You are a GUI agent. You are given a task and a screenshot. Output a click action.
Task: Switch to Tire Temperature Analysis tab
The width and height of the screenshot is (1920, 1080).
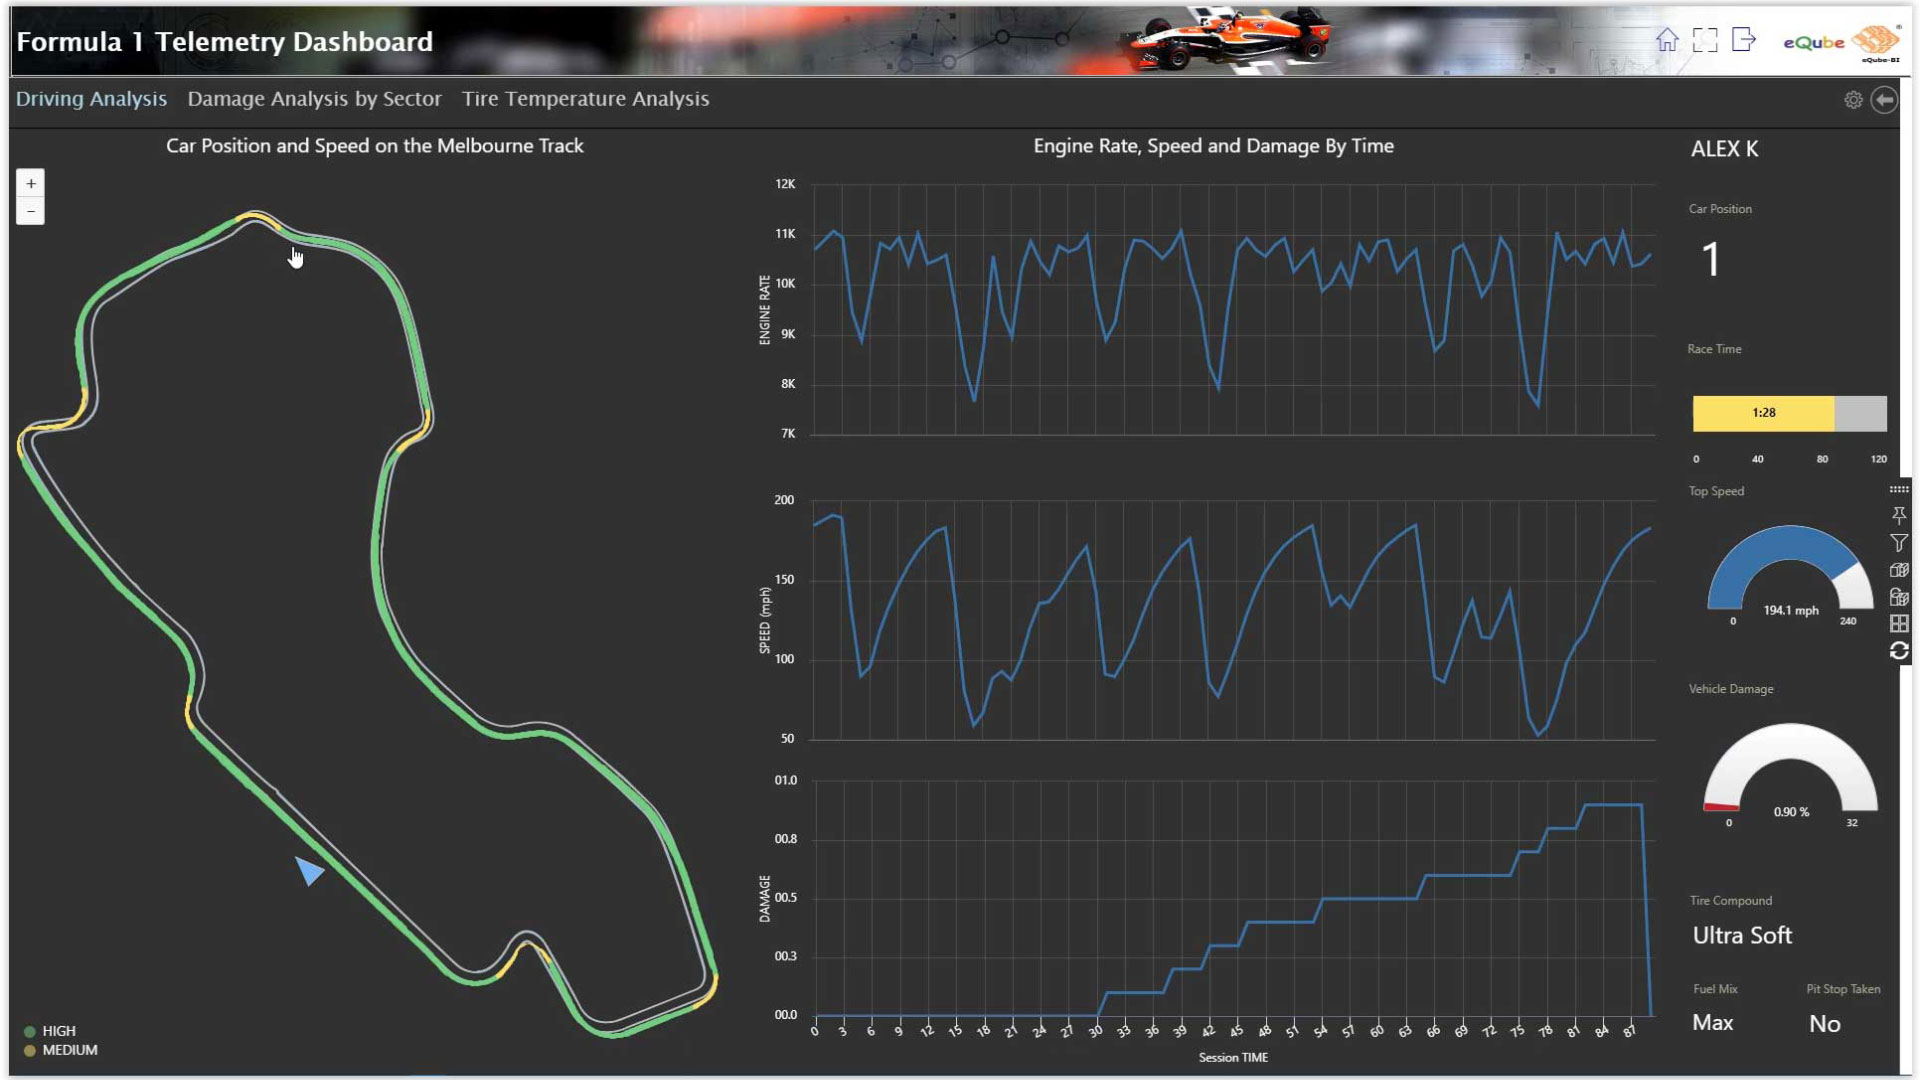(x=585, y=99)
